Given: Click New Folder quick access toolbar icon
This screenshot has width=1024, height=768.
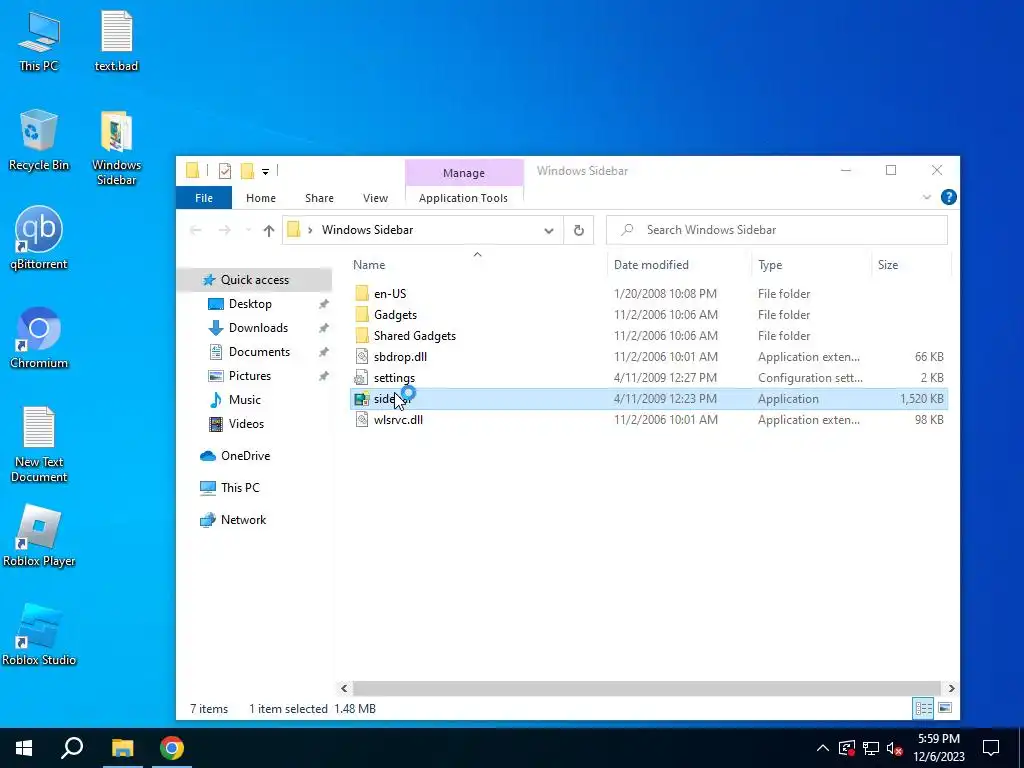Looking at the screenshot, I should click(248, 171).
